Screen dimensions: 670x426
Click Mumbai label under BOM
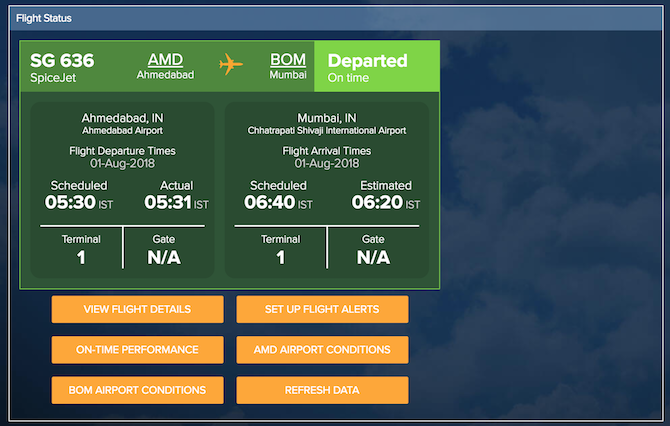point(288,75)
